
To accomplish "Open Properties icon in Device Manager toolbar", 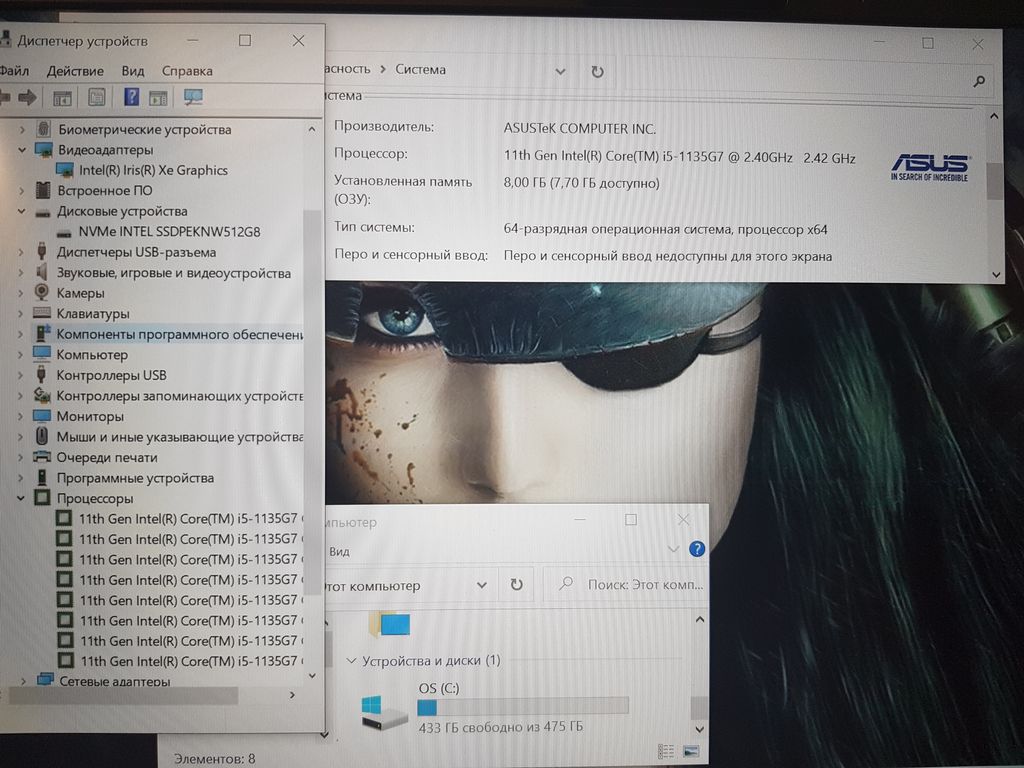I will (x=96, y=97).
